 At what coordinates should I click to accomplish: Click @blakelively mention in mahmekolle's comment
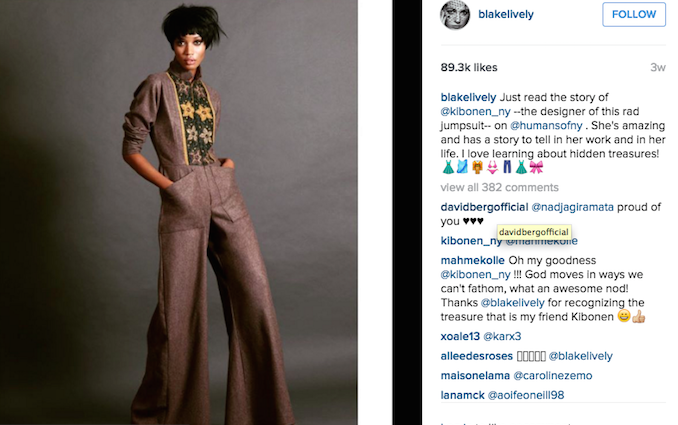[512, 303]
